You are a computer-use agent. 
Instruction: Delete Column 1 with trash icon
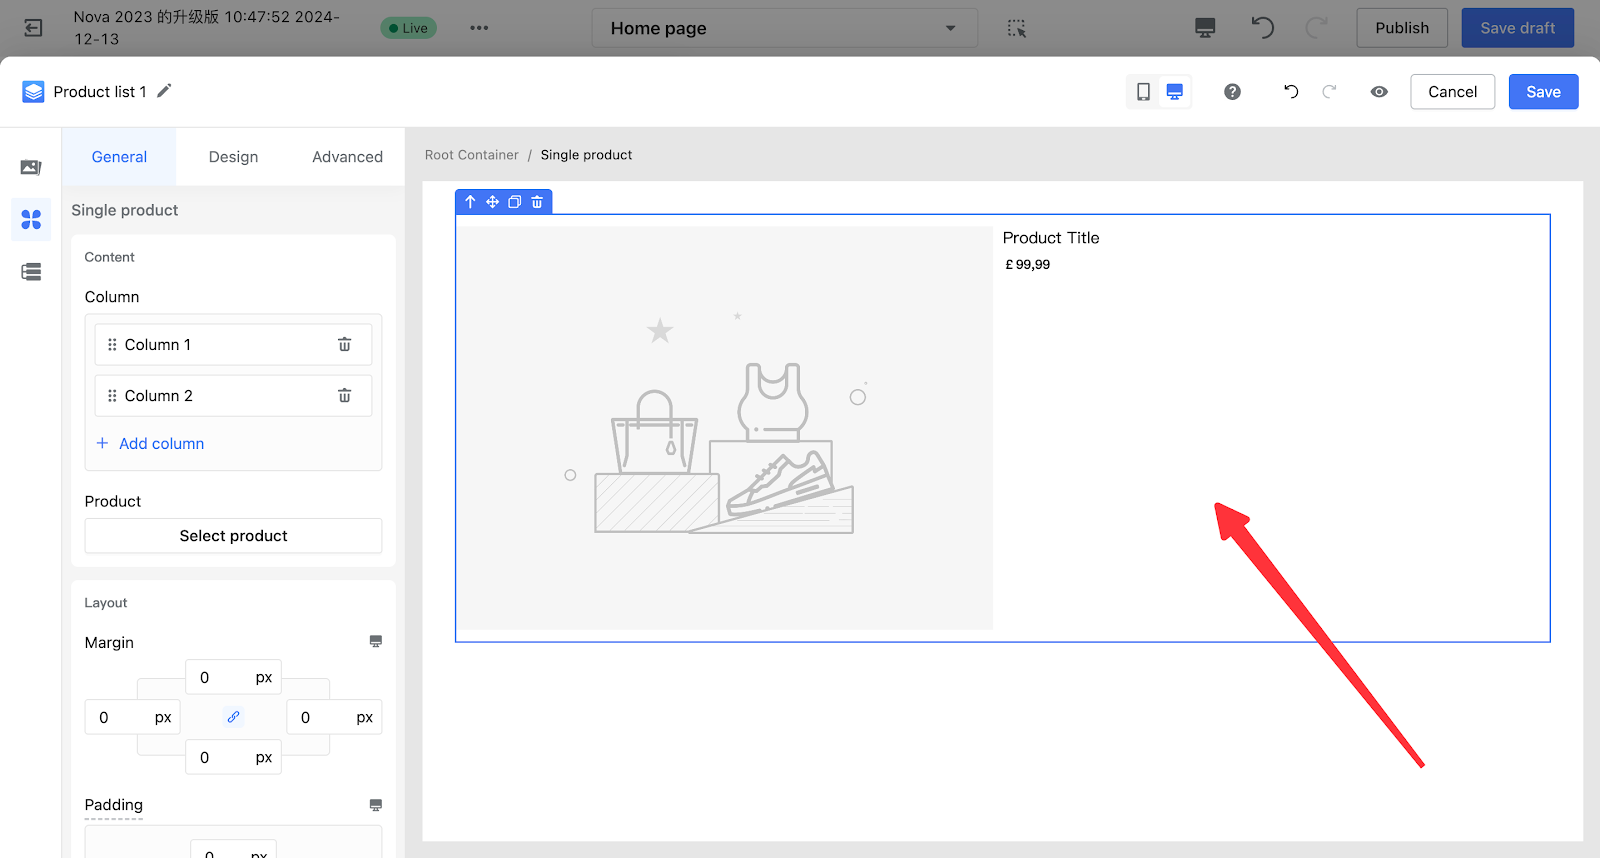coord(344,345)
